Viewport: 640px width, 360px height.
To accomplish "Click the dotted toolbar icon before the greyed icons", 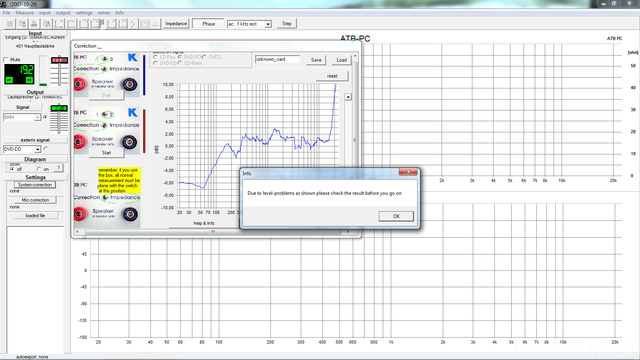I will click(133, 24).
